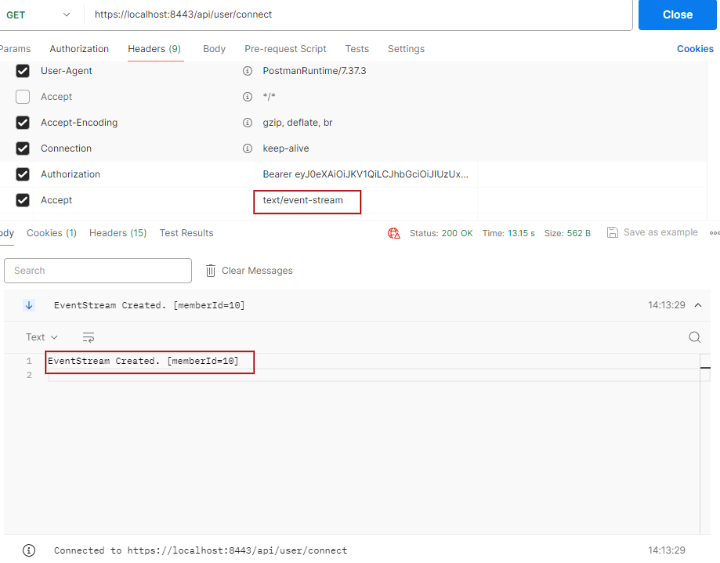The image size is (720, 563).
Task: Click the keep-alive value
Action: (286, 148)
